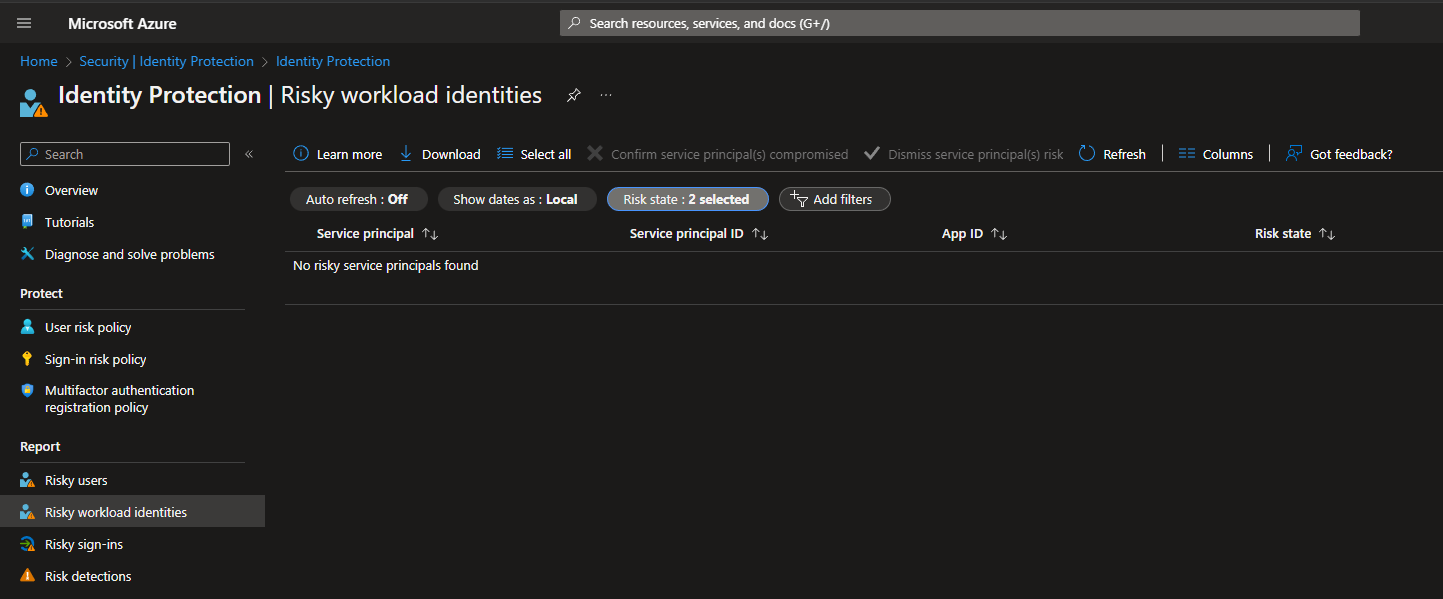This screenshot has width=1443, height=599.
Task: Click the Identity Protection header icon
Action: [x=33, y=102]
